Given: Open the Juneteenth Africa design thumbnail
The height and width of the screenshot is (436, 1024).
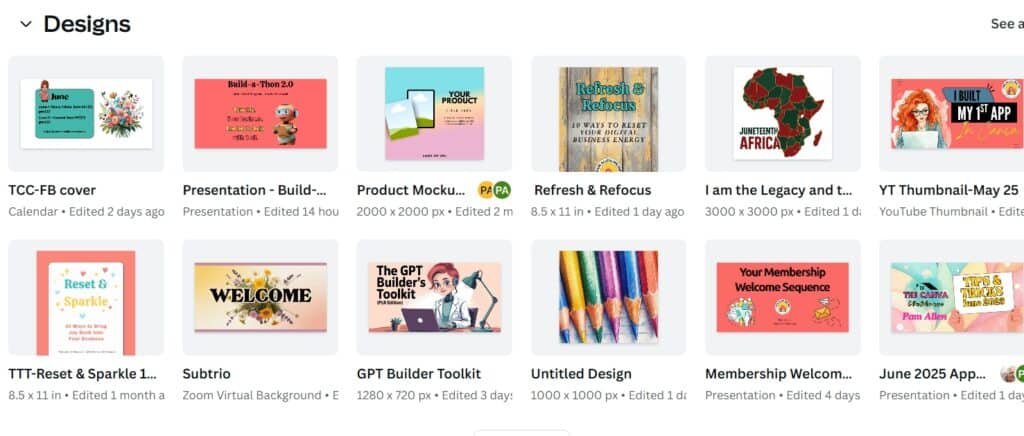Looking at the screenshot, I should [783, 114].
